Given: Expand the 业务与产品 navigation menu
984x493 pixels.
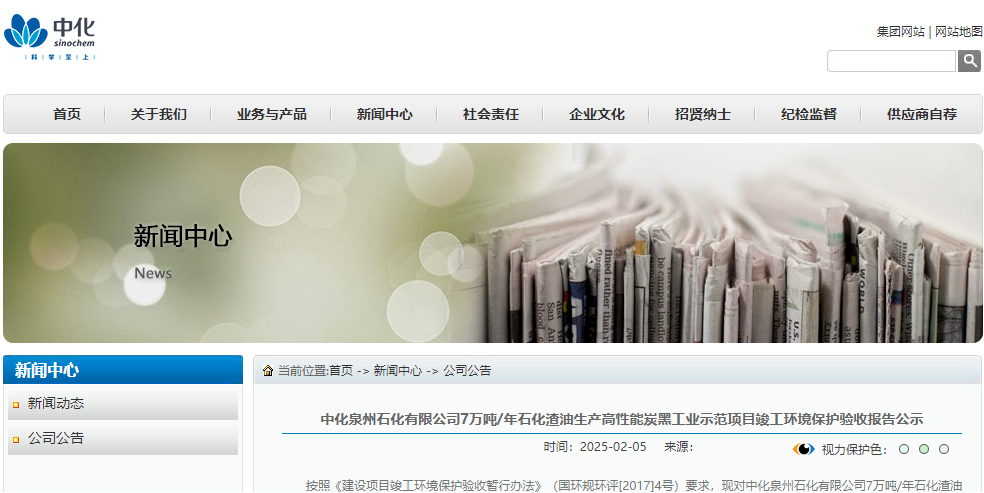Looking at the screenshot, I should [x=271, y=114].
